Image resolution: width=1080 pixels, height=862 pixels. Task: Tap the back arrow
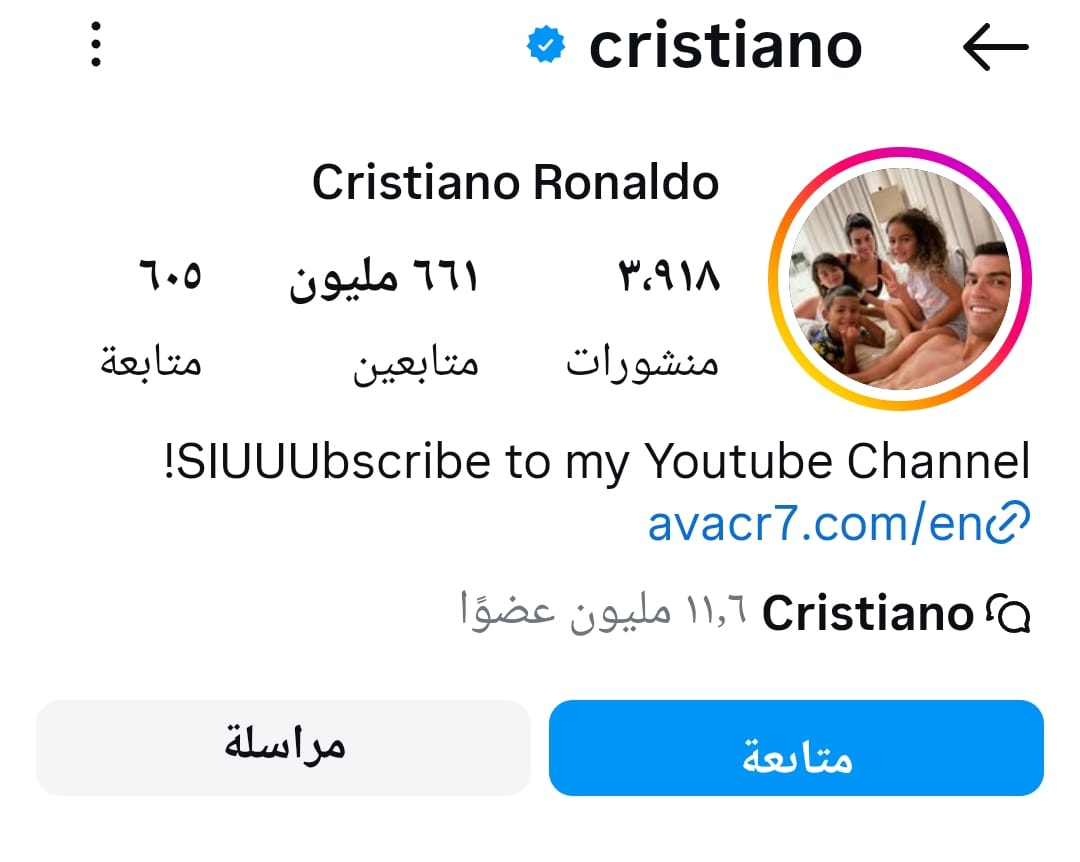995,46
